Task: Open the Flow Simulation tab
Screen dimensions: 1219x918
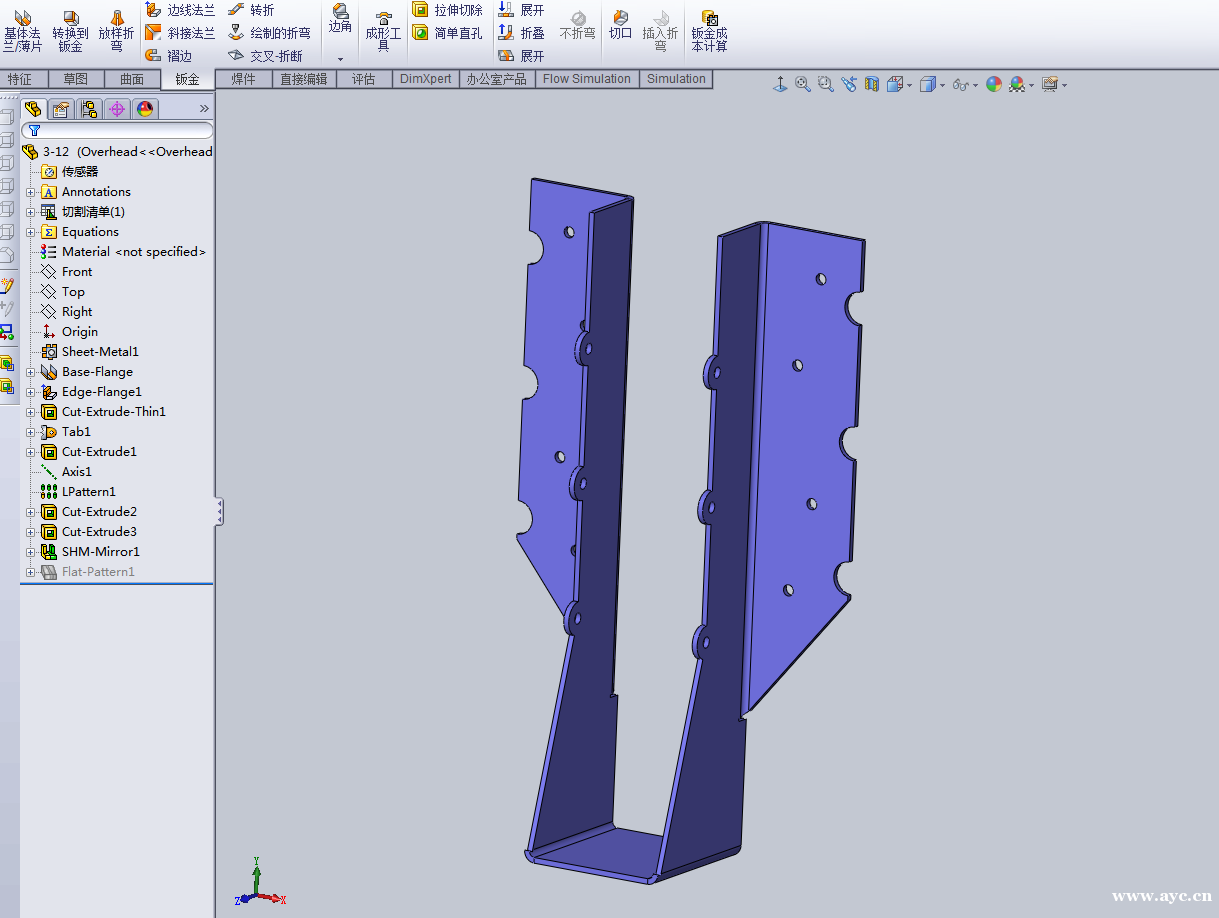Action: 587,79
